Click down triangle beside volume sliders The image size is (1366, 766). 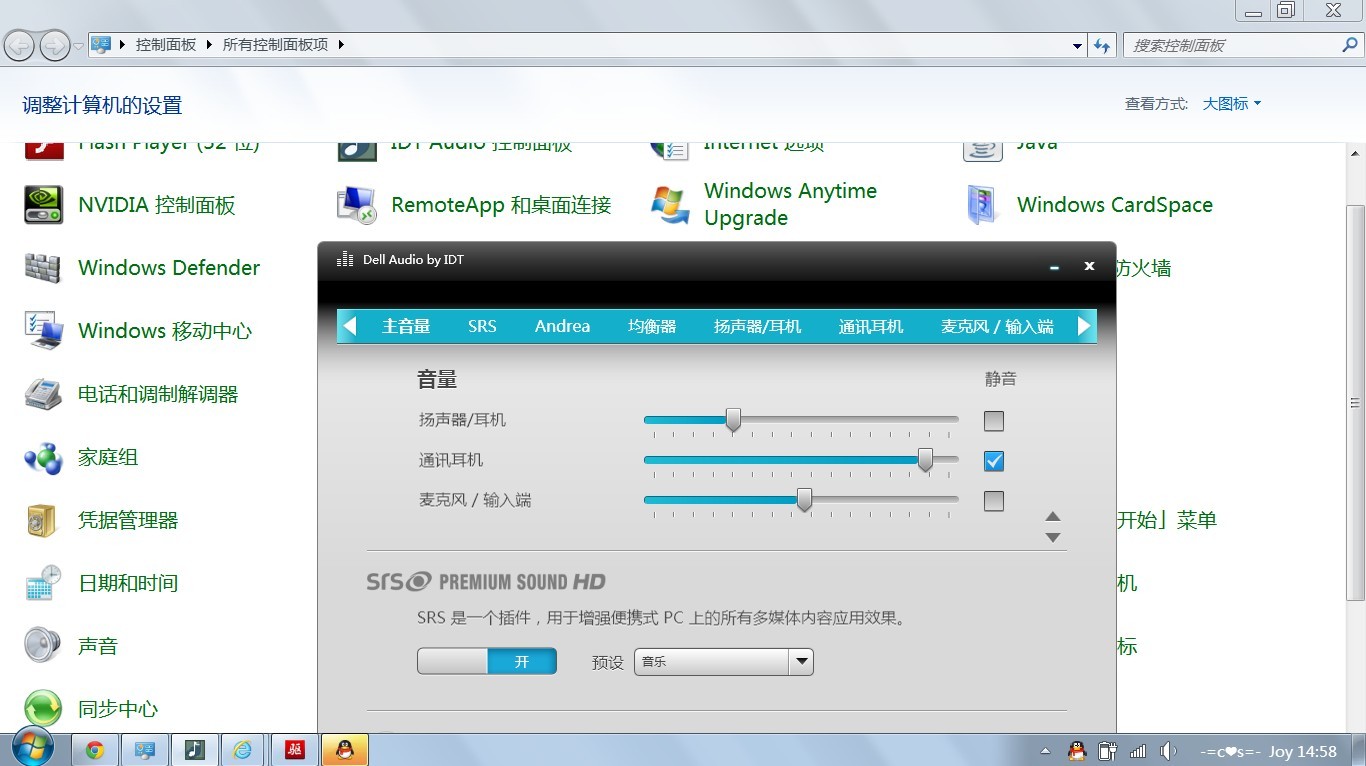point(1052,537)
